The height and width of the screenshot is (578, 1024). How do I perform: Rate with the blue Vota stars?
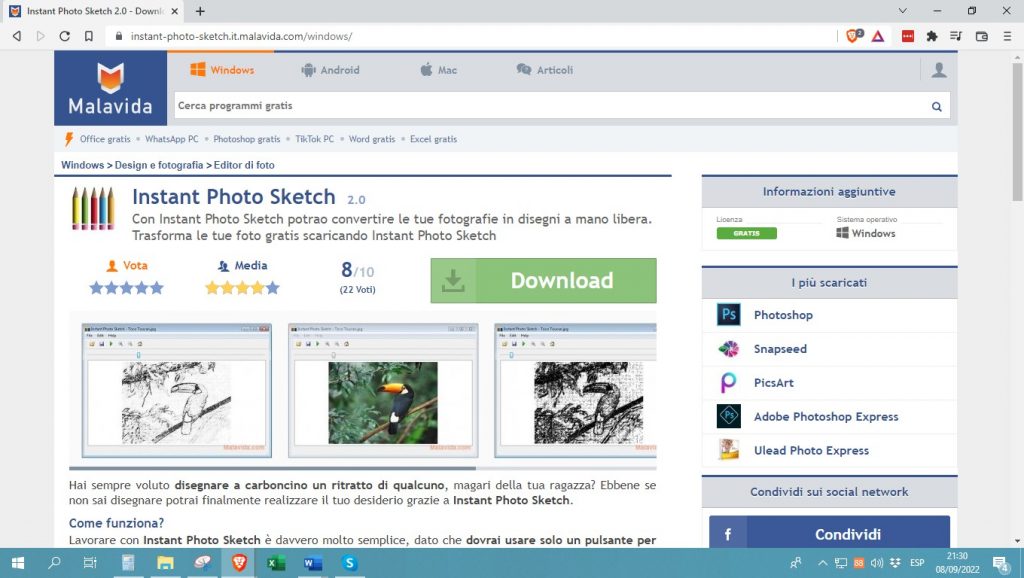[126, 288]
